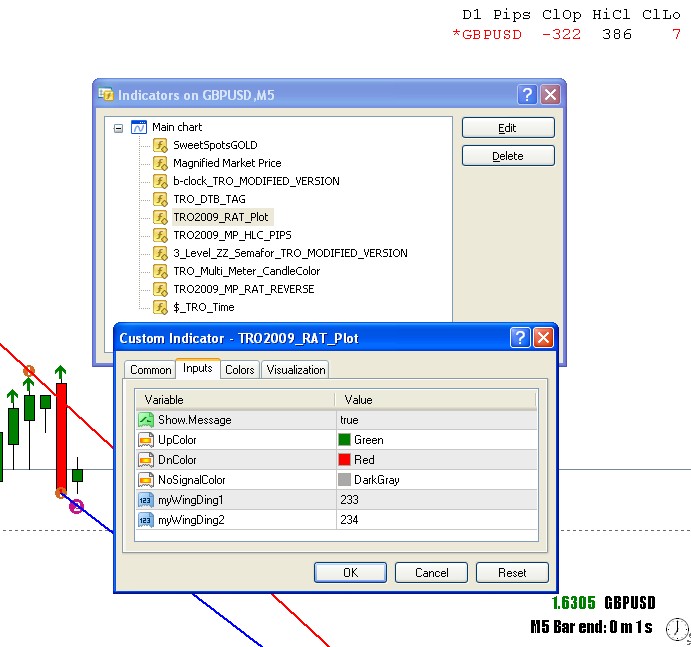Close the Custom Indicator dialog
Screen dimensions: 691x647
coord(543,338)
